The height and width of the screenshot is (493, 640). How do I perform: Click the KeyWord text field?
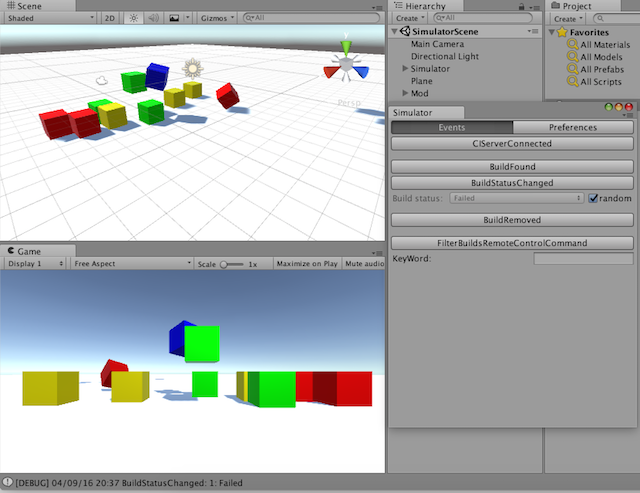point(583,258)
